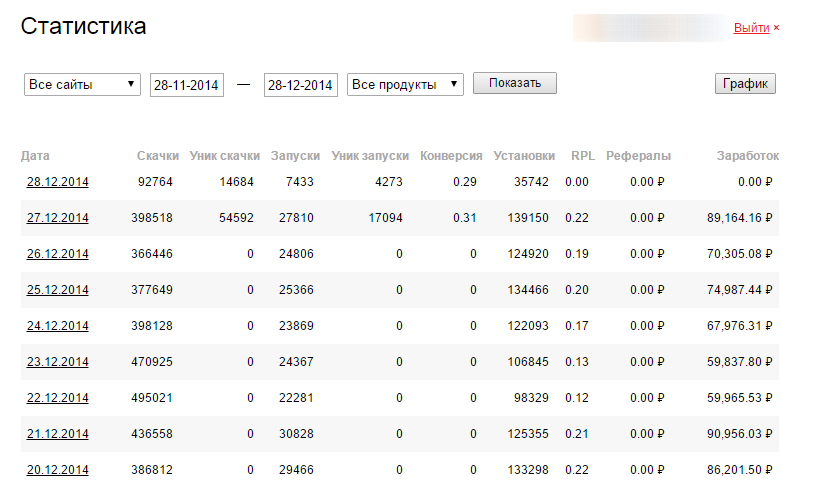
Task: Open the График button
Action: (745, 84)
